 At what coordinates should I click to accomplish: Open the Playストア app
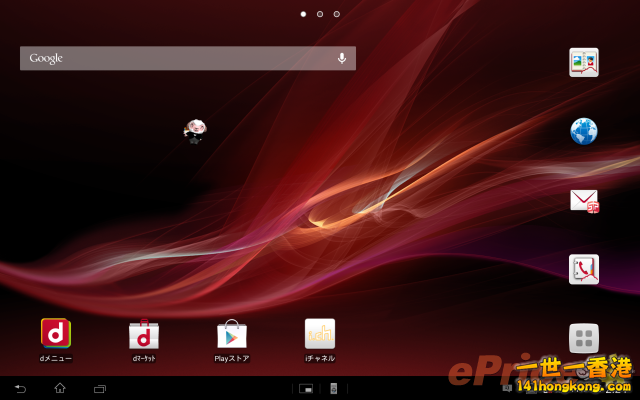point(232,333)
